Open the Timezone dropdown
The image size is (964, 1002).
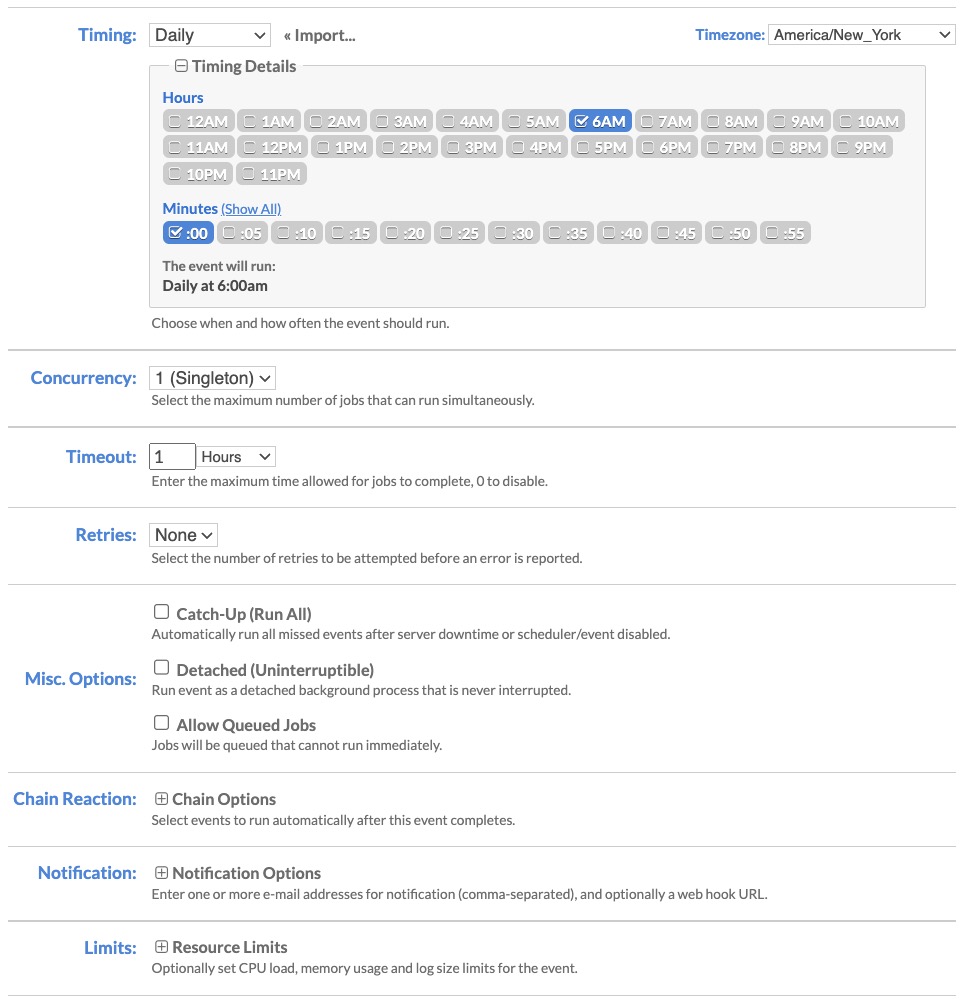pyautogui.click(x=861, y=35)
